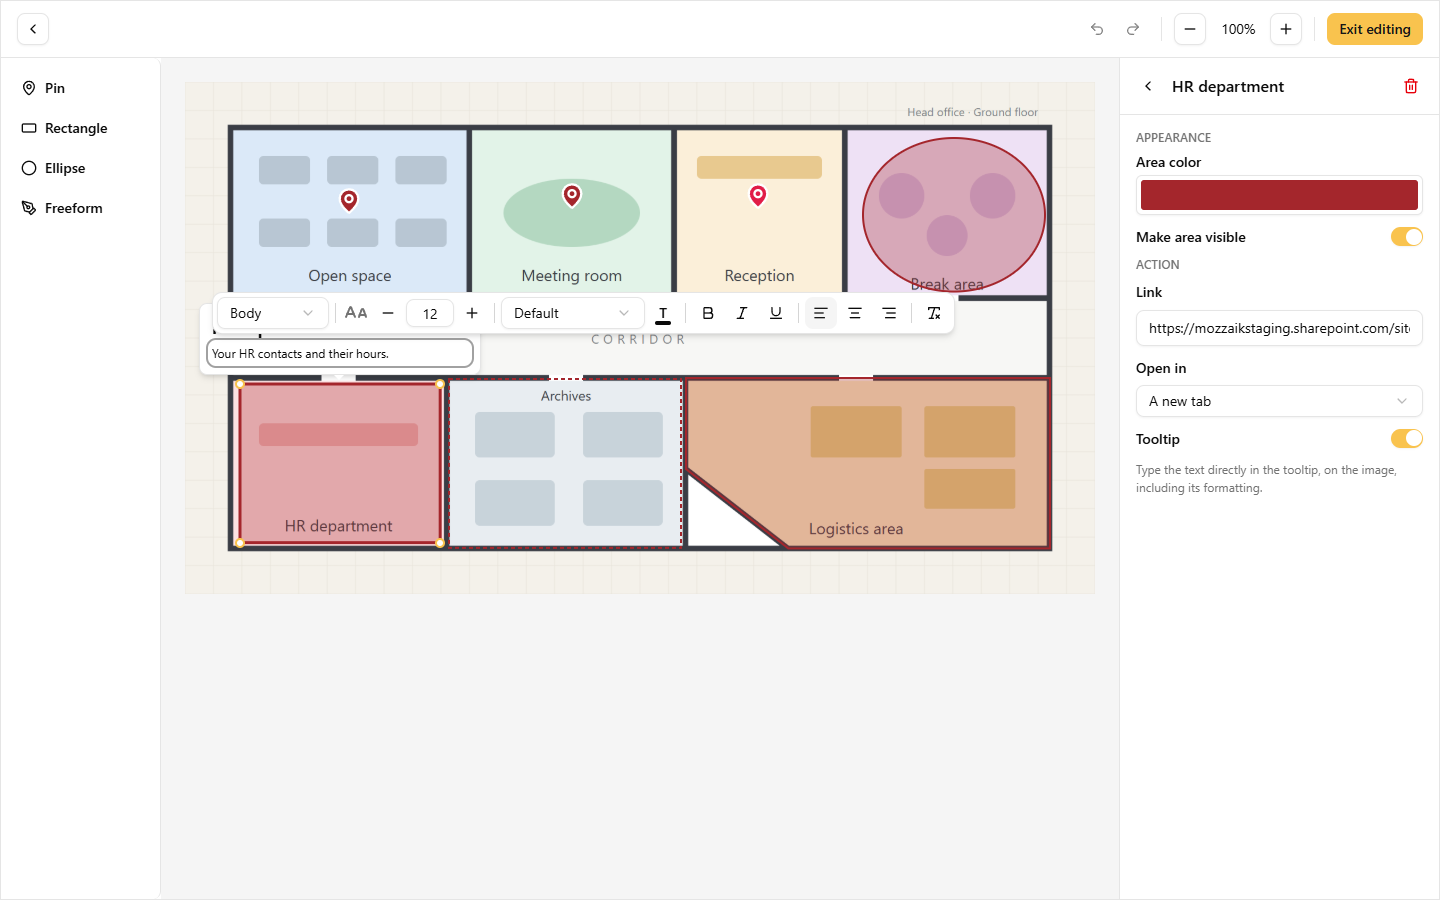The height and width of the screenshot is (900, 1440).
Task: Zoom out of the floor plan
Action: [1190, 29]
